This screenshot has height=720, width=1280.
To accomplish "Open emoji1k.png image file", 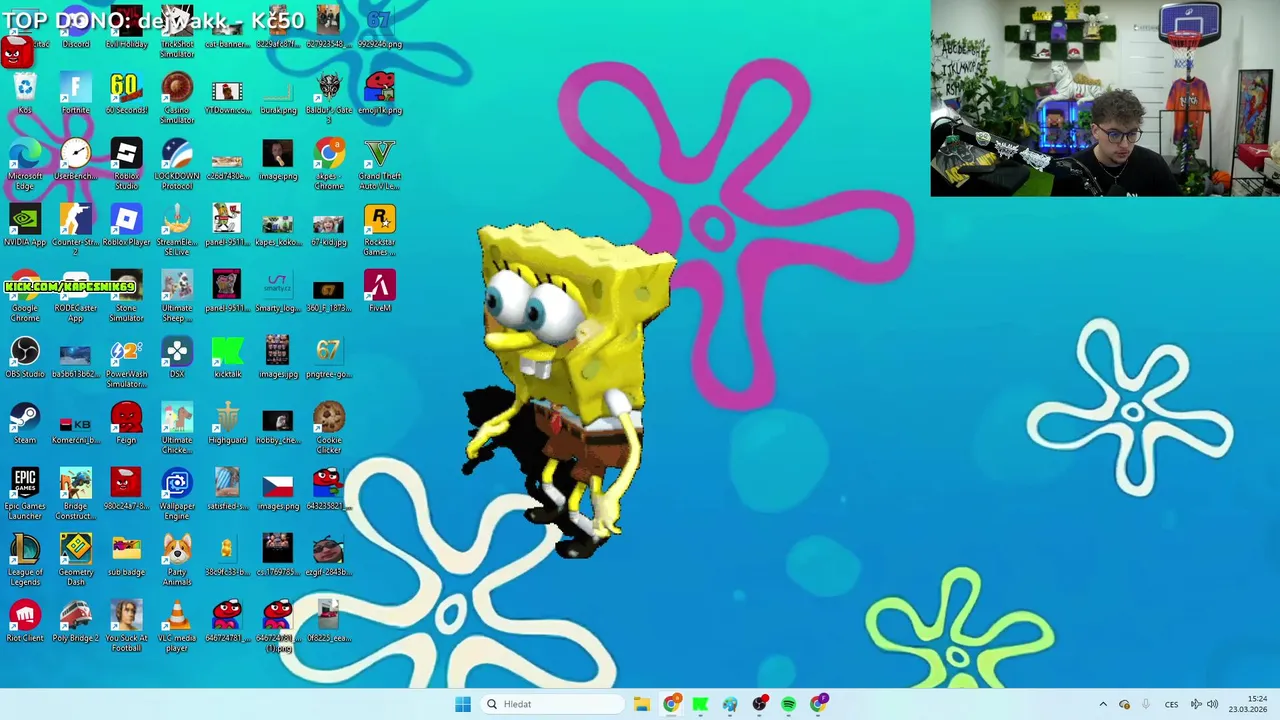I will (380, 93).
